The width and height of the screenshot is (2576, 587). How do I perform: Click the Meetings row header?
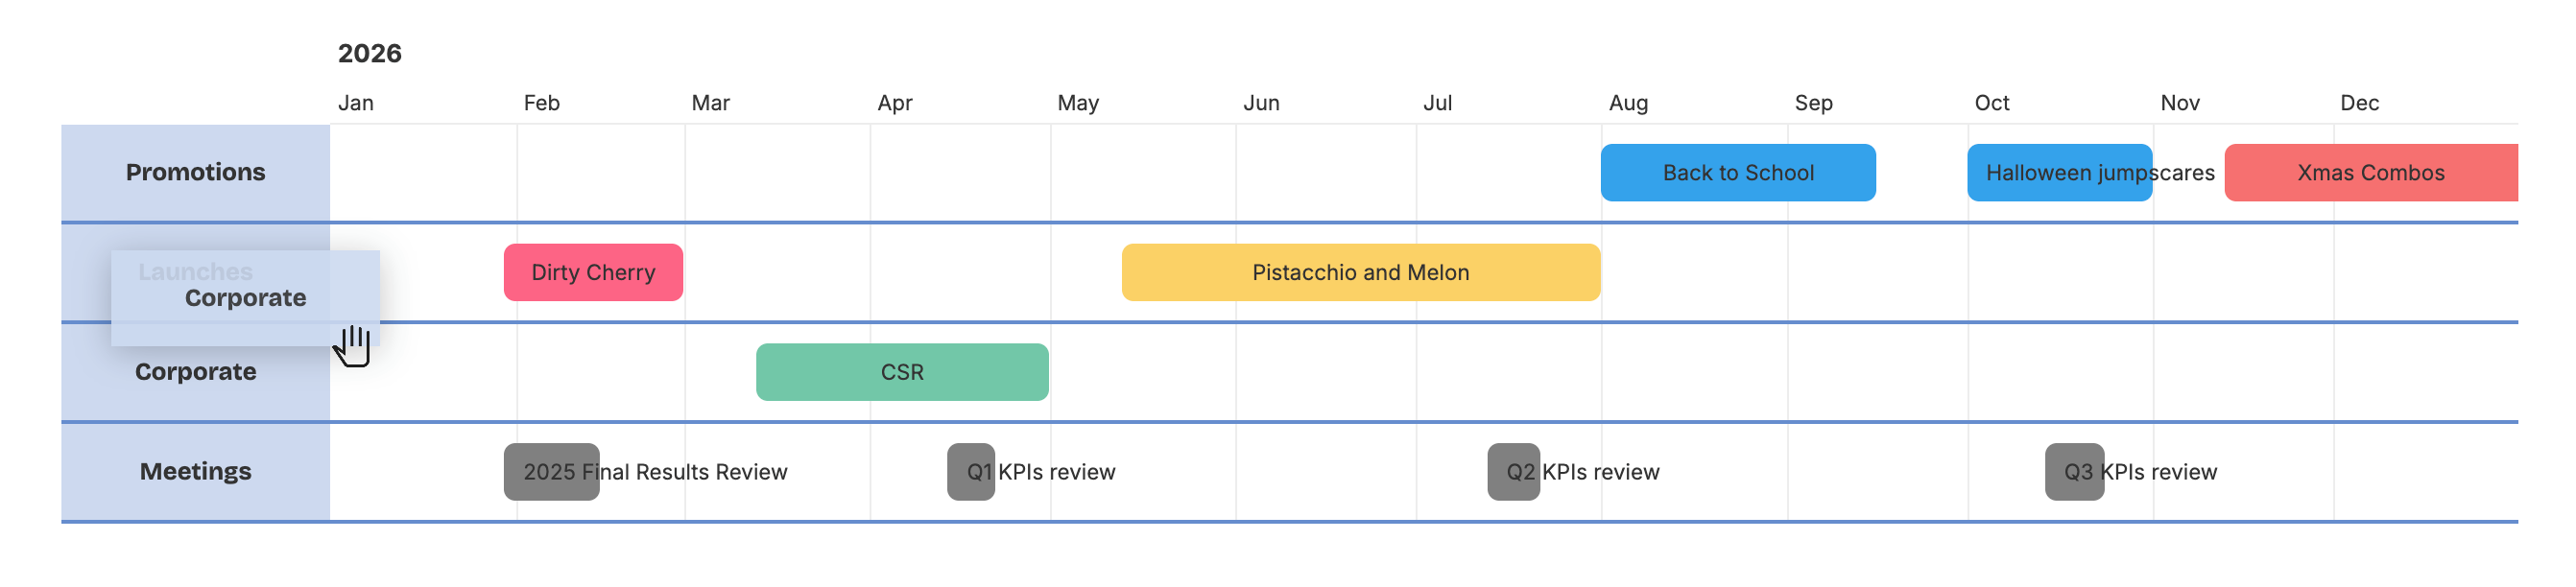(x=195, y=471)
